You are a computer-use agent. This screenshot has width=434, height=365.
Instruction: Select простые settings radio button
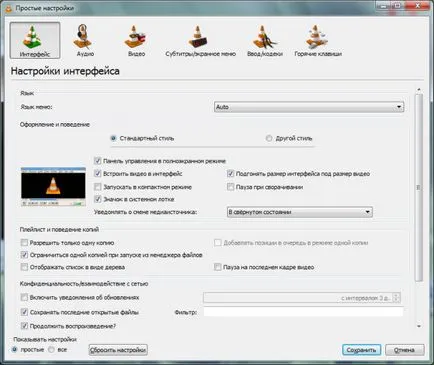[x=14, y=350]
